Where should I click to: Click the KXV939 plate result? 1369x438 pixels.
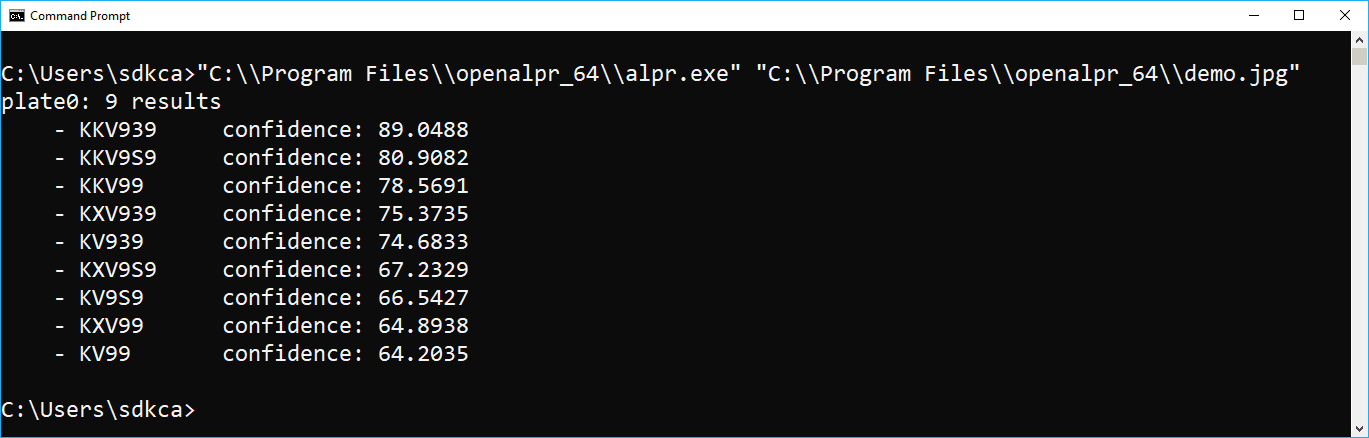click(118, 214)
